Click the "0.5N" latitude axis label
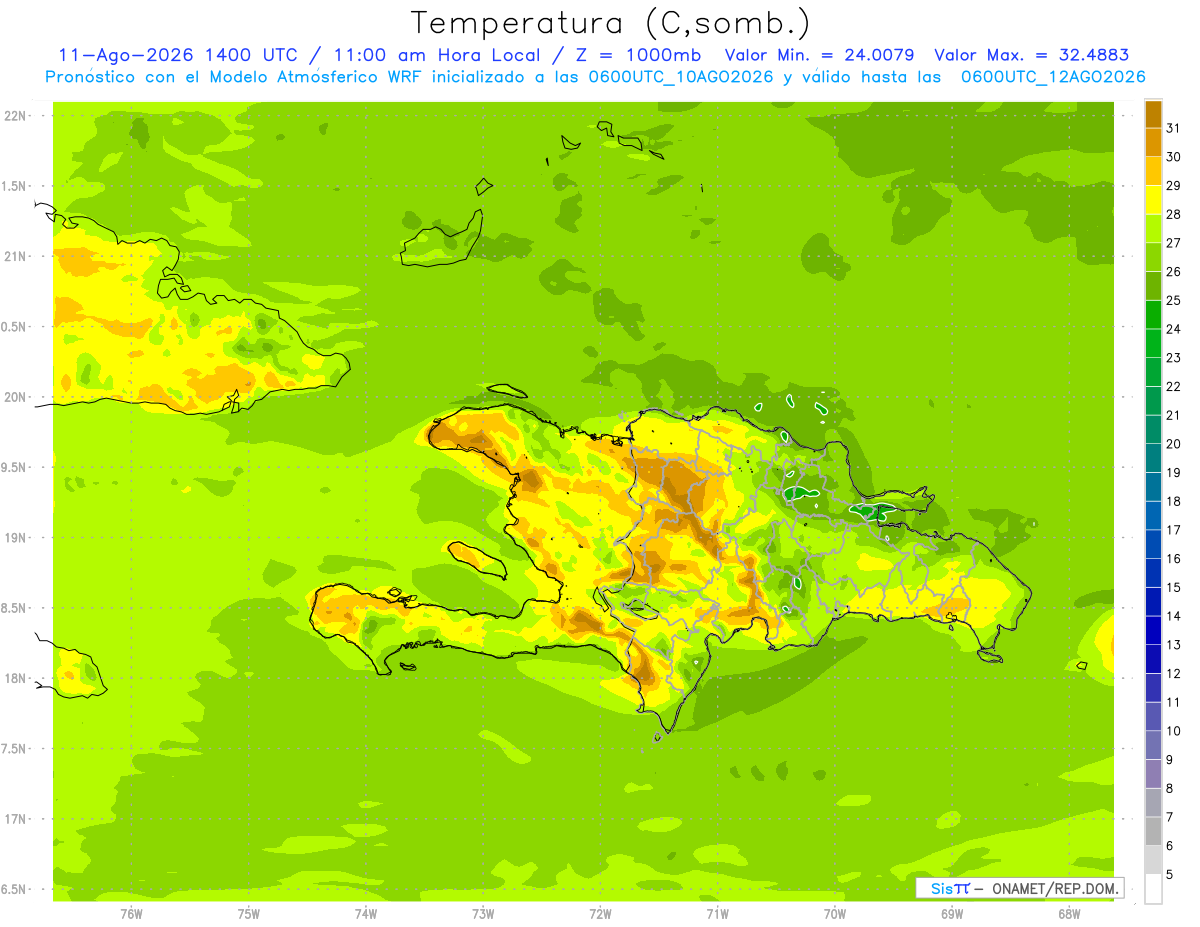The image size is (1200, 927). click(x=14, y=327)
